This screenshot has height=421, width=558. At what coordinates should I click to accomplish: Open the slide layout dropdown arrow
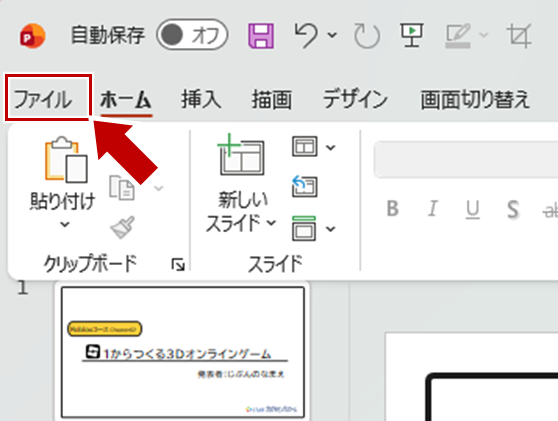pyautogui.click(x=331, y=147)
